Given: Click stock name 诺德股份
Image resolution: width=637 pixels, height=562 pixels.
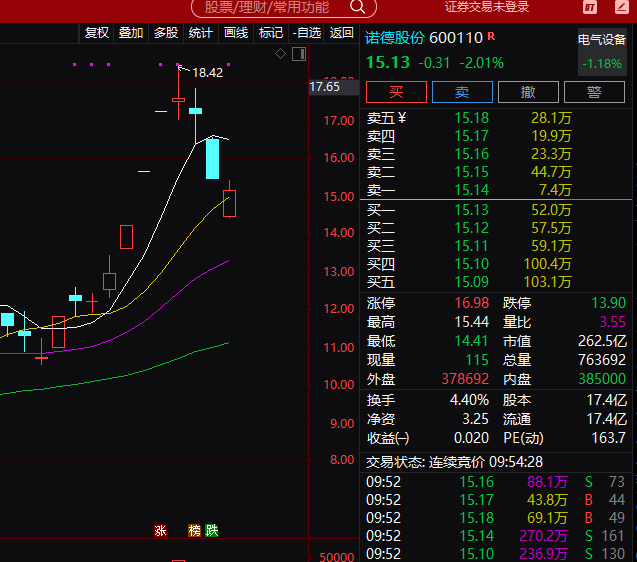Looking at the screenshot, I should coord(394,38).
